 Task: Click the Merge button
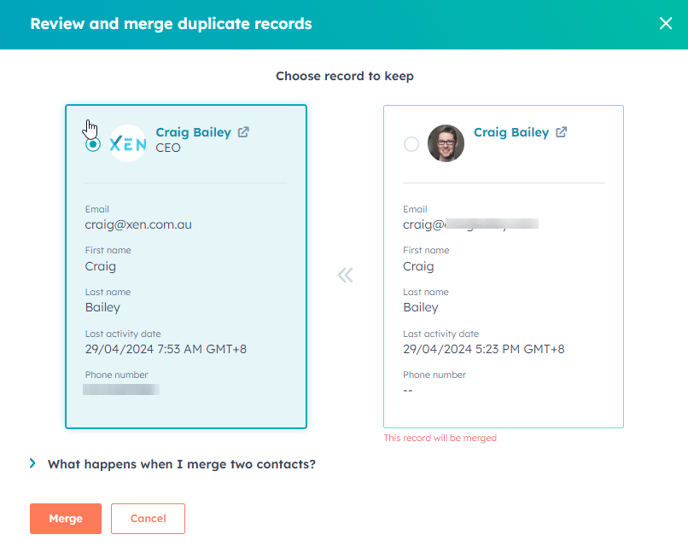(66, 518)
